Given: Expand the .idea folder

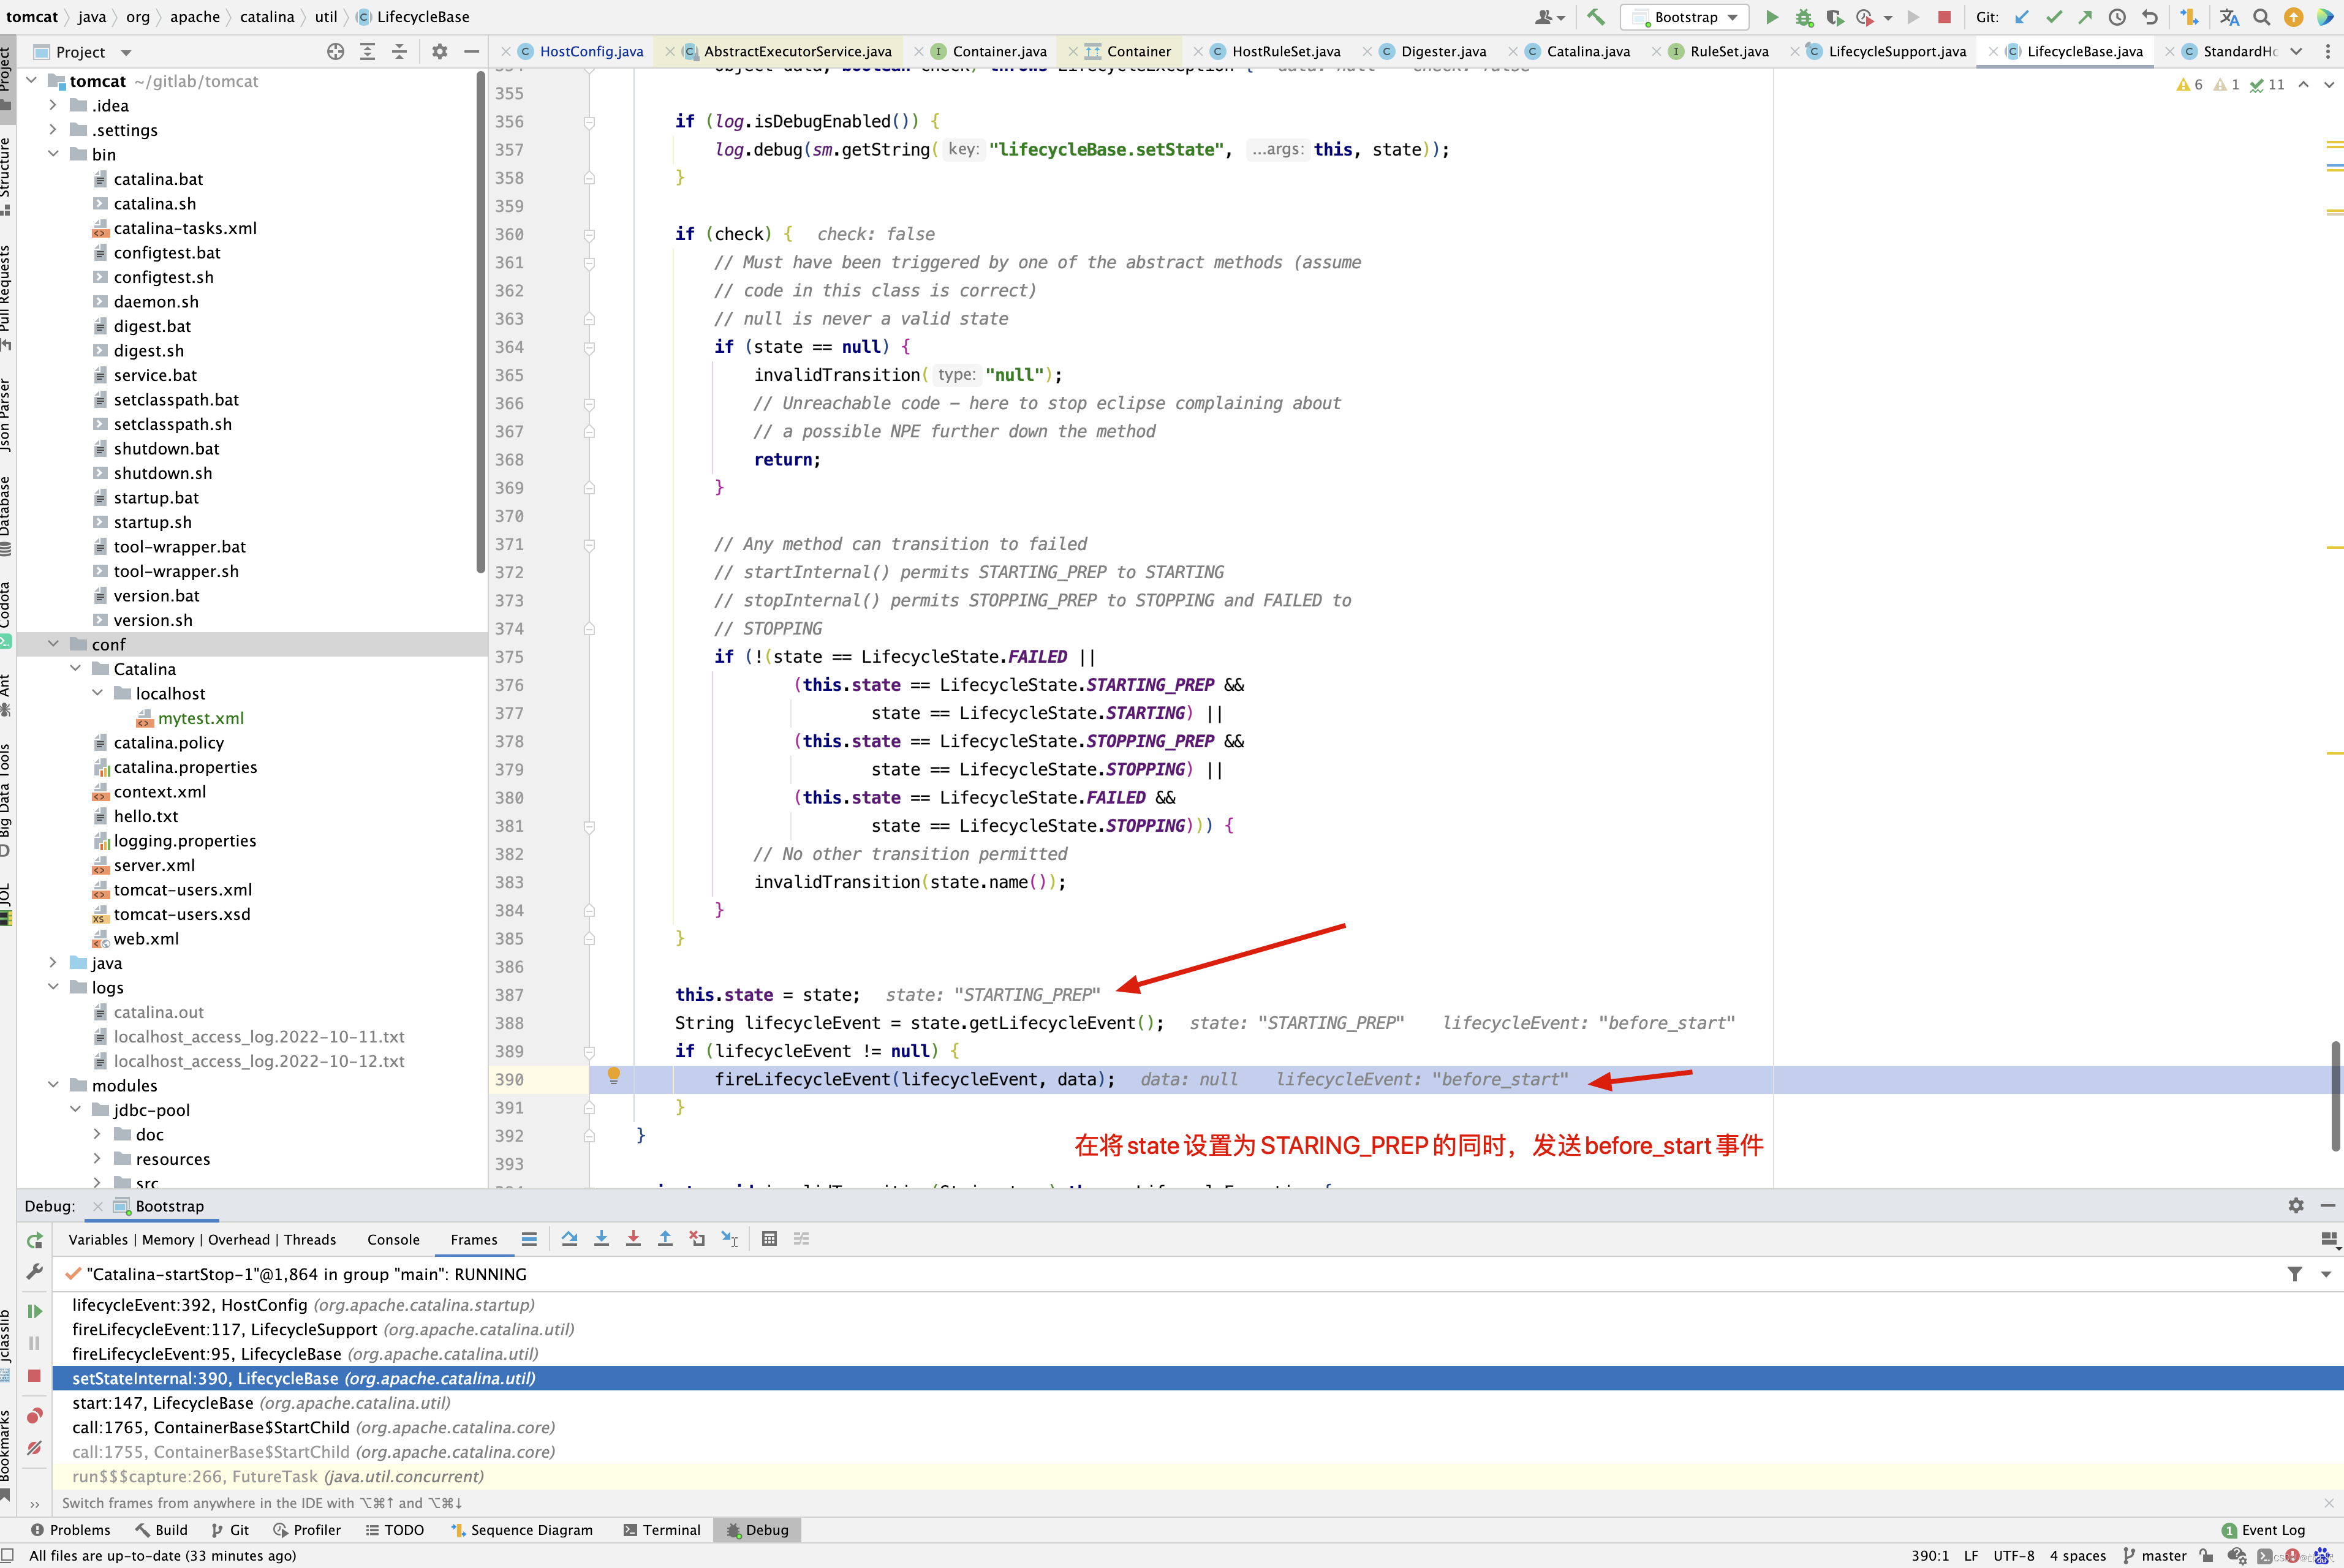Looking at the screenshot, I should coord(54,105).
